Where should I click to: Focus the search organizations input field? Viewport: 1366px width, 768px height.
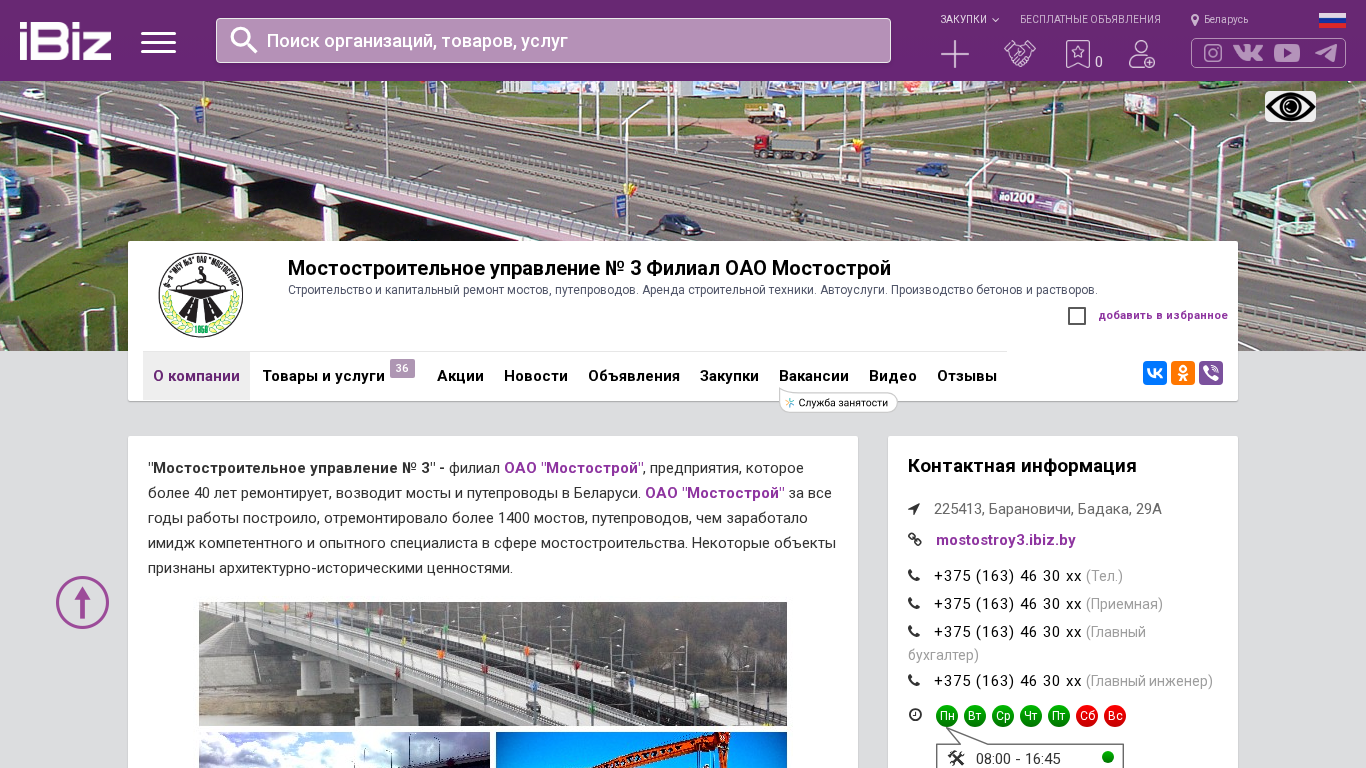tap(553, 40)
